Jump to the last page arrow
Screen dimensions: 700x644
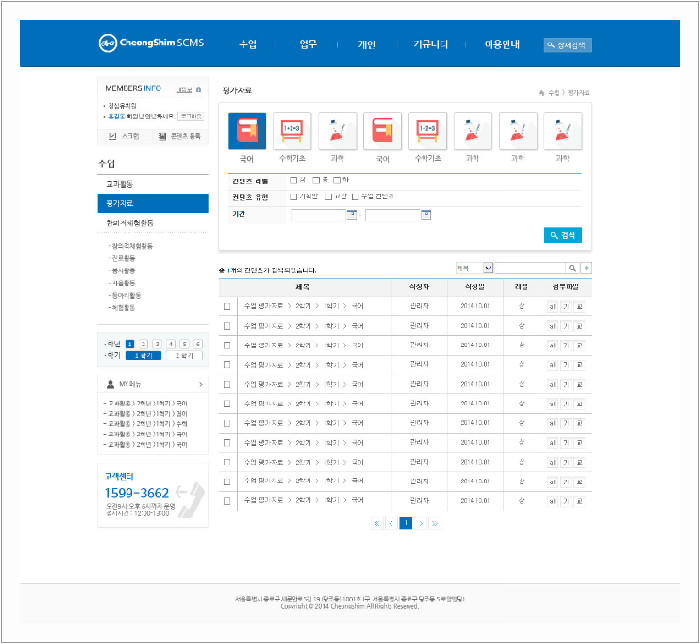pos(435,523)
